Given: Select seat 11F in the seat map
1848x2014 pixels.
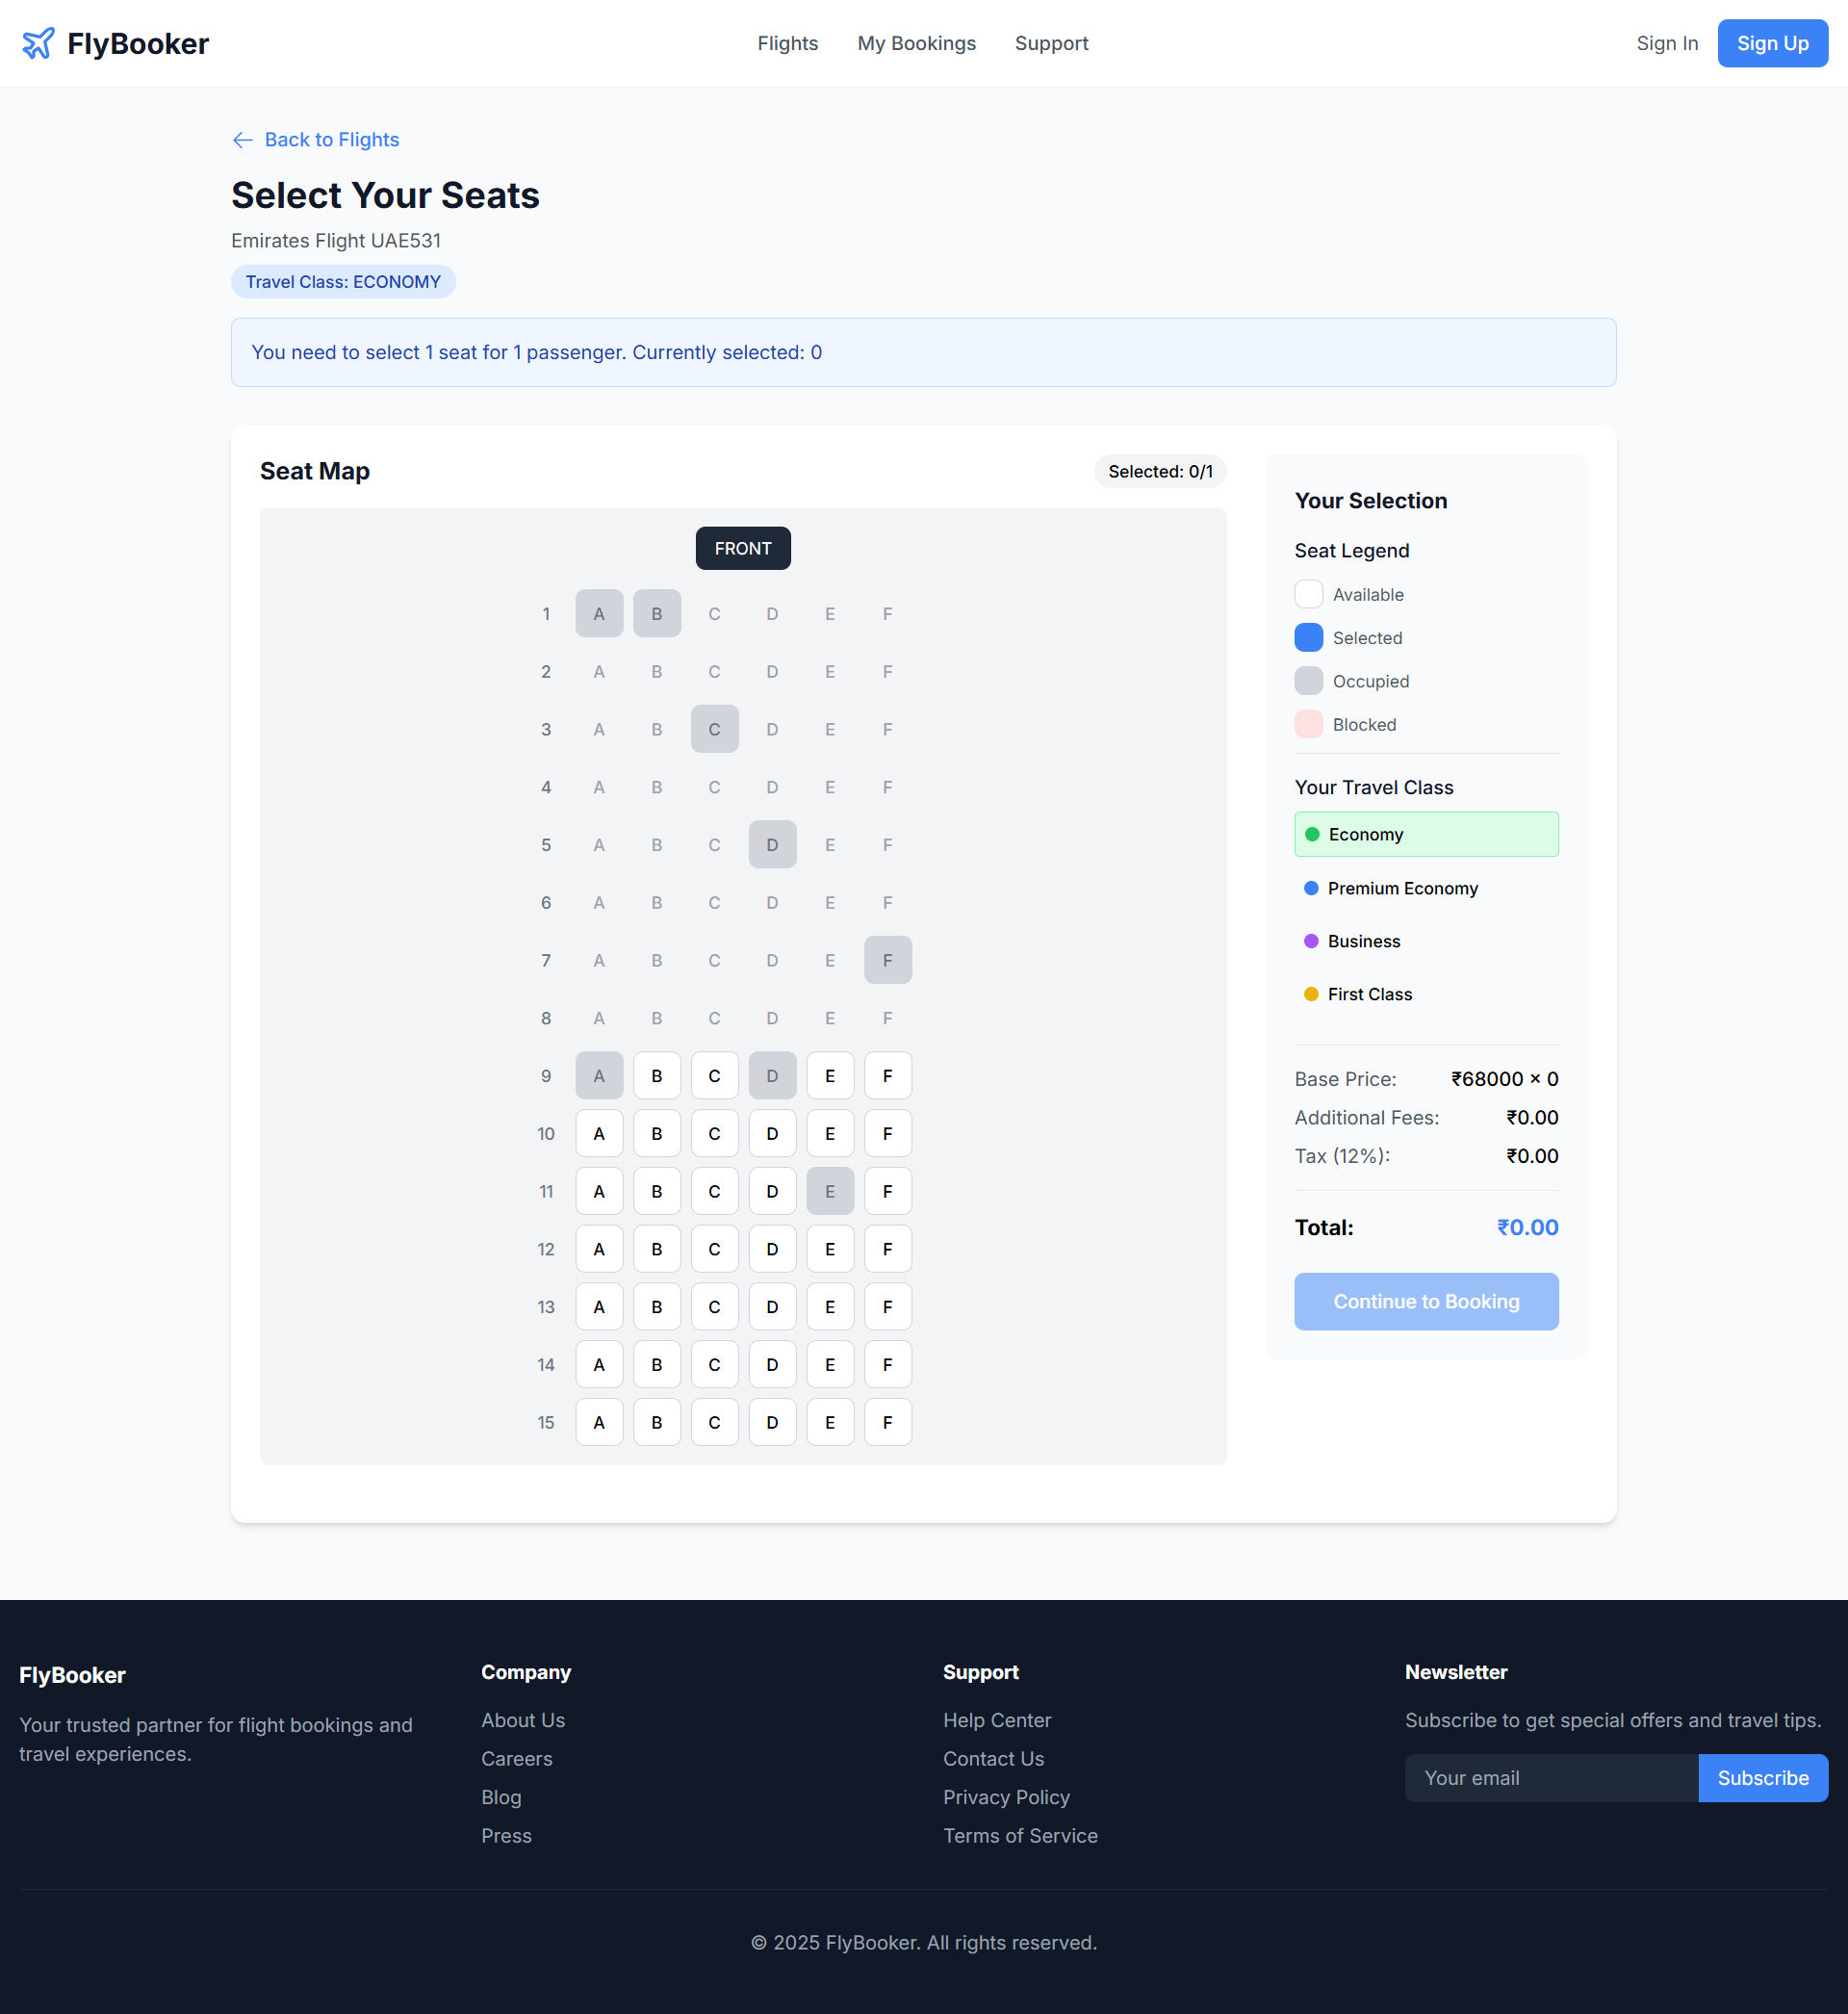Looking at the screenshot, I should (x=887, y=1190).
